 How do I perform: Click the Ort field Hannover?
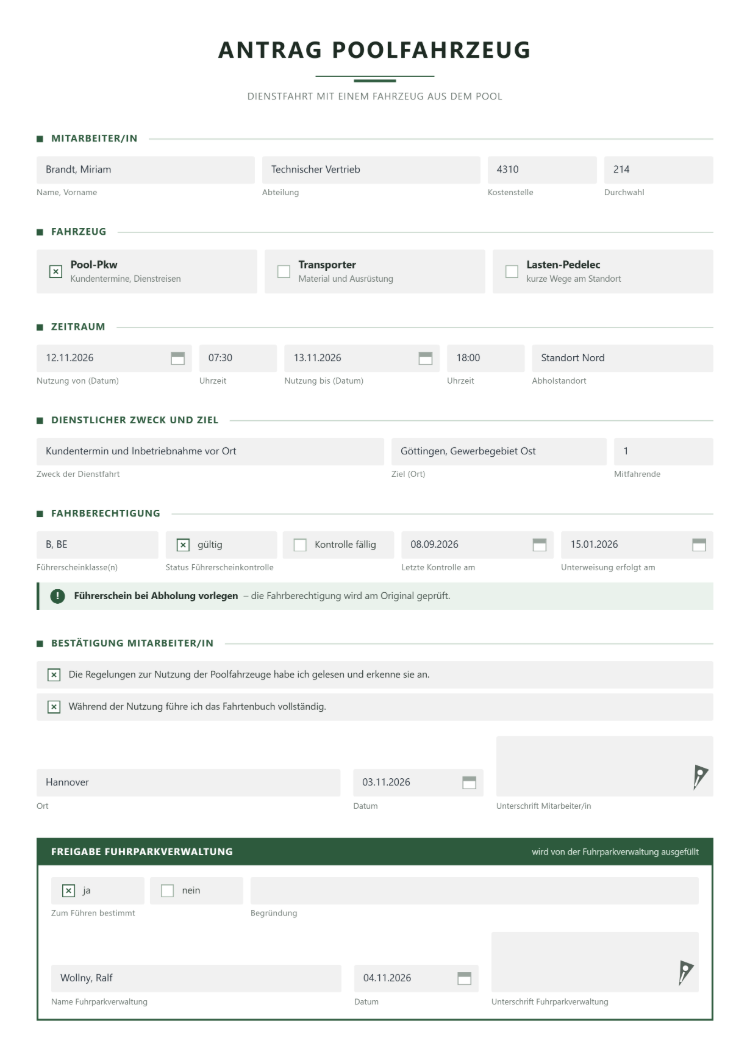click(189, 782)
